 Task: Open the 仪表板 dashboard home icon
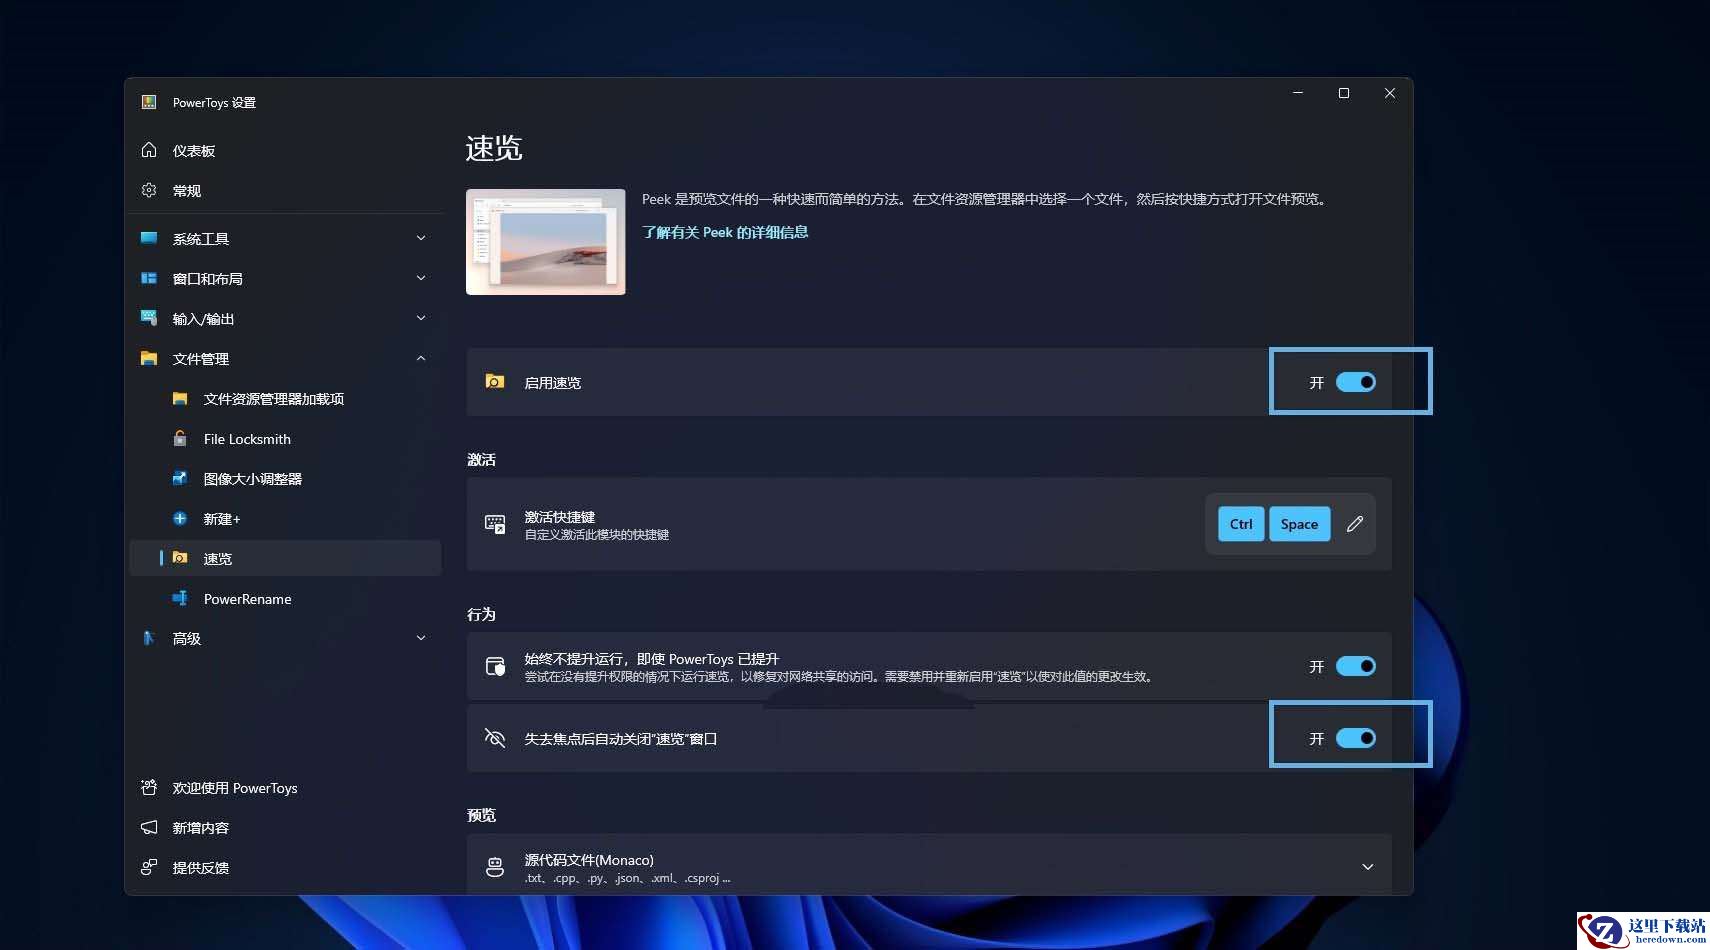point(149,150)
